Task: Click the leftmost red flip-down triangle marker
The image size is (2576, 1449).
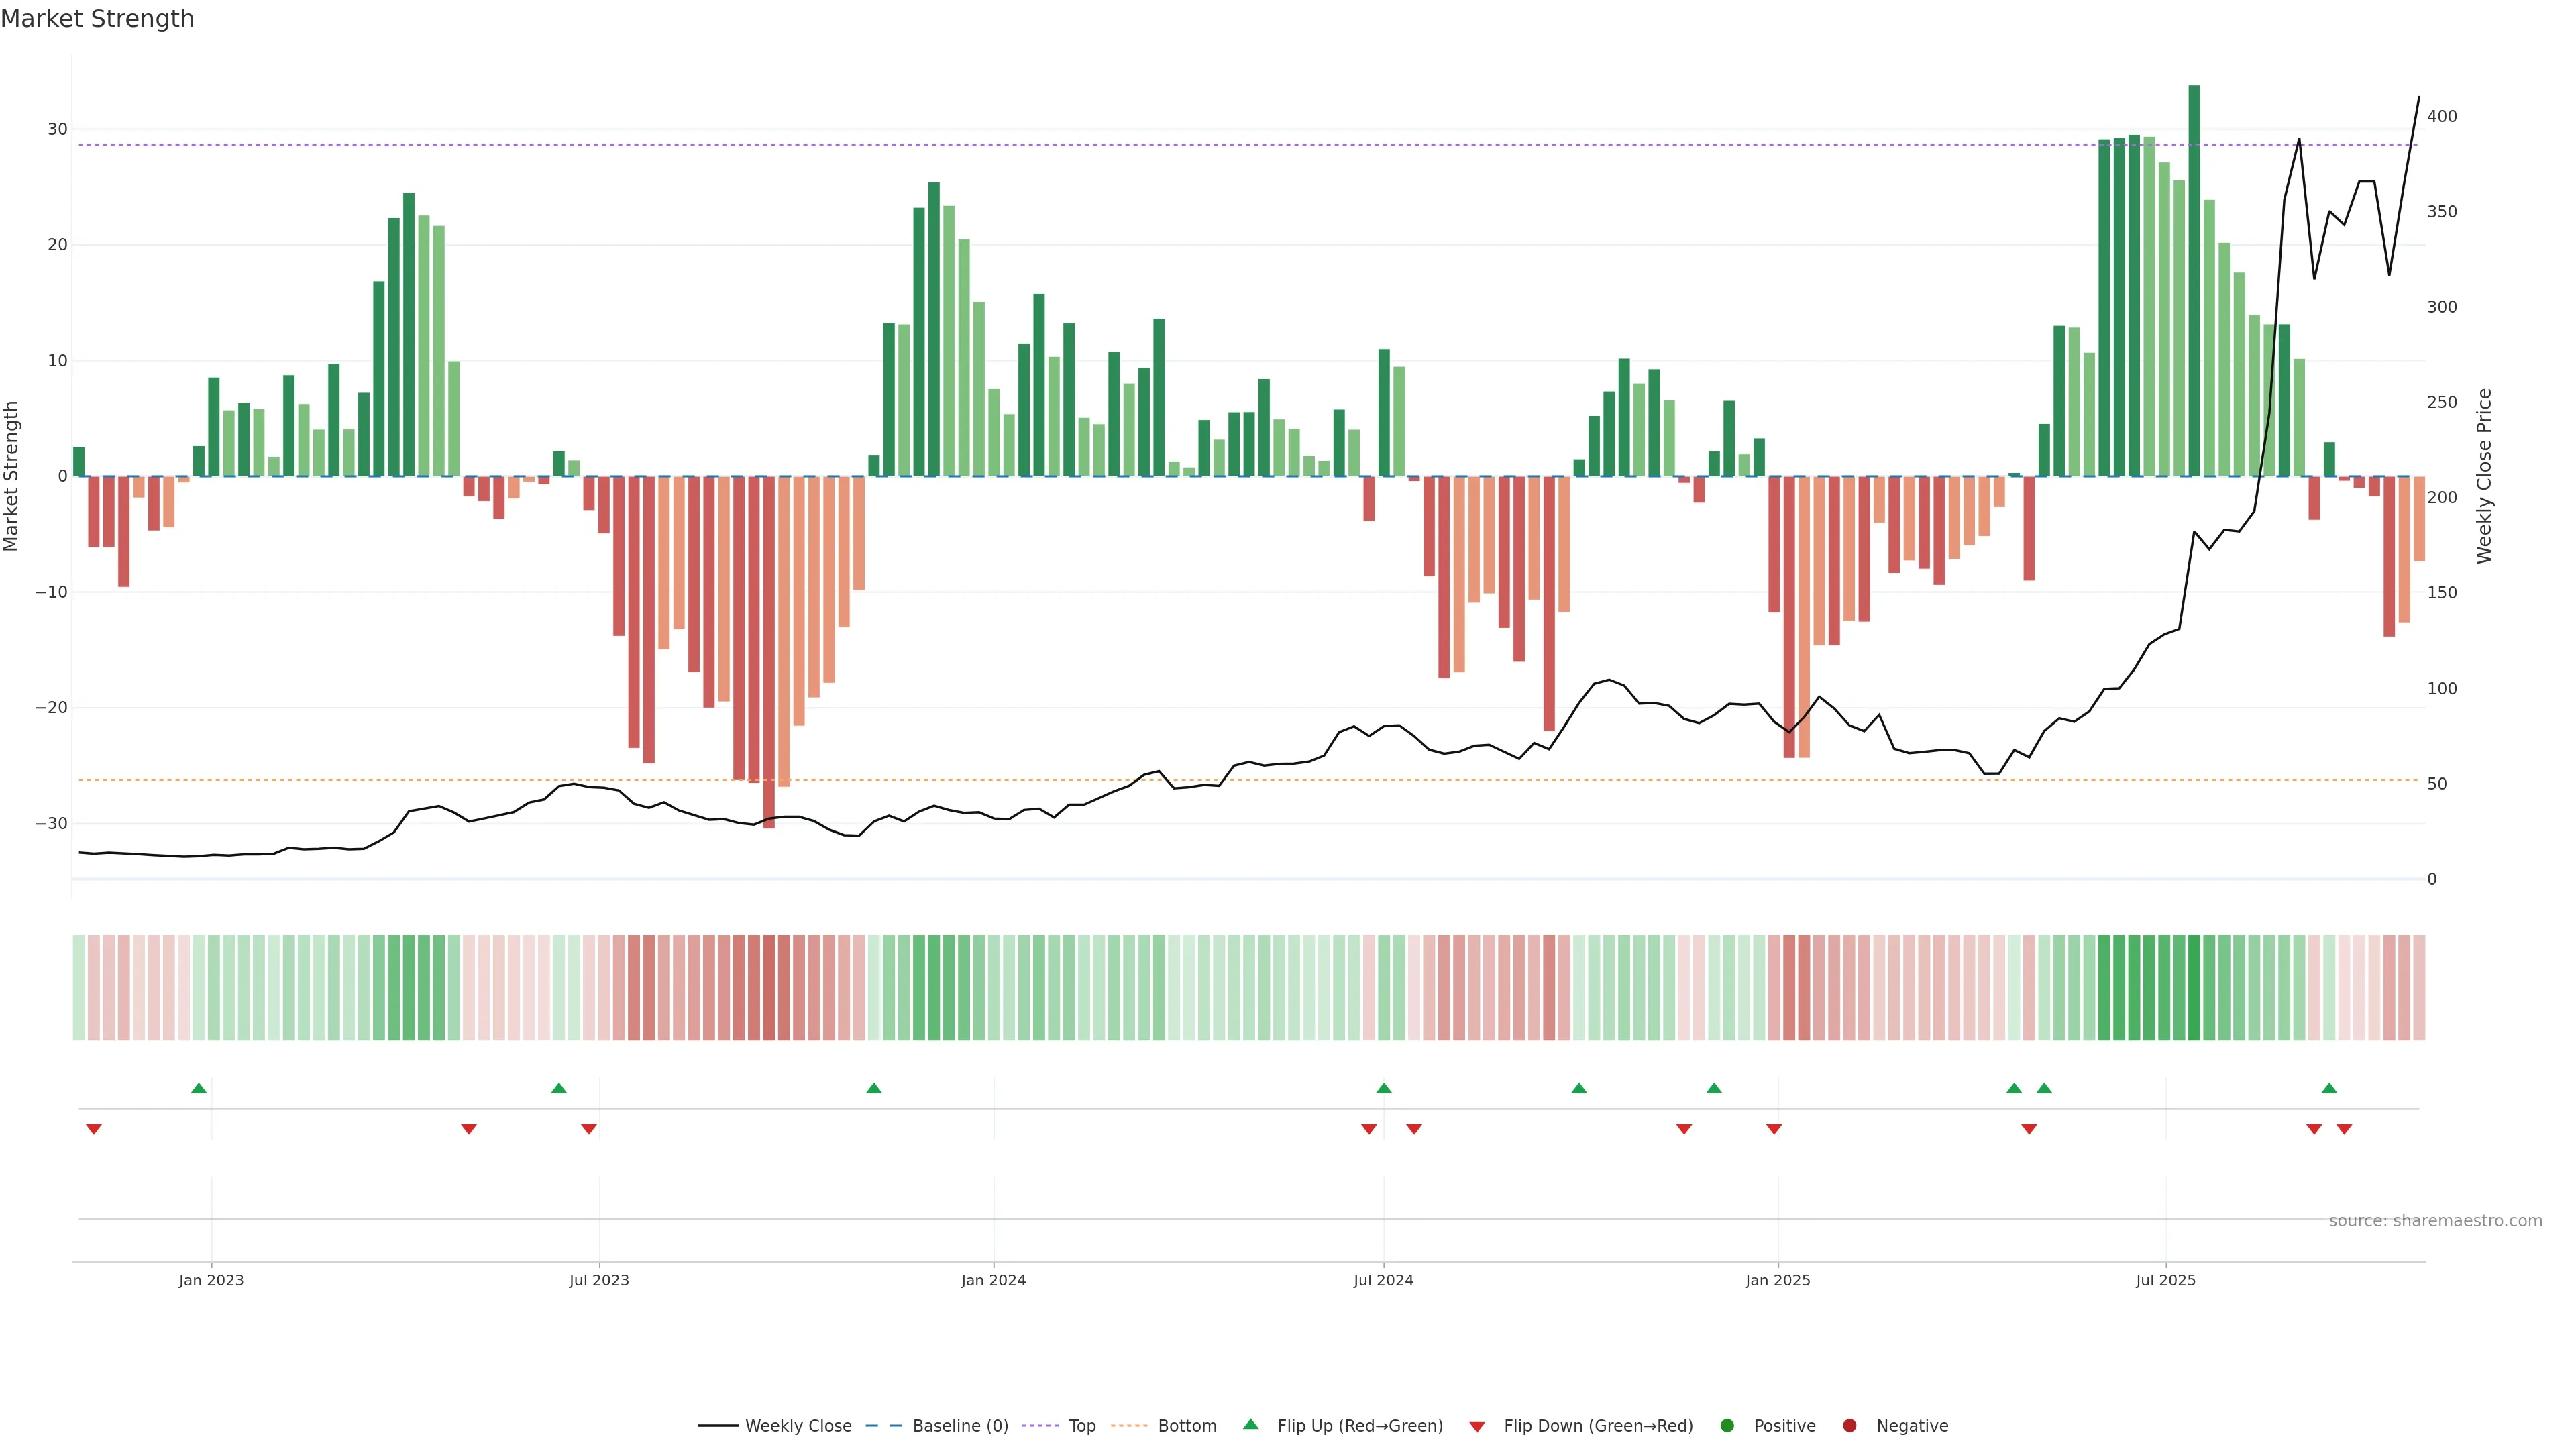Action: pos(94,1129)
